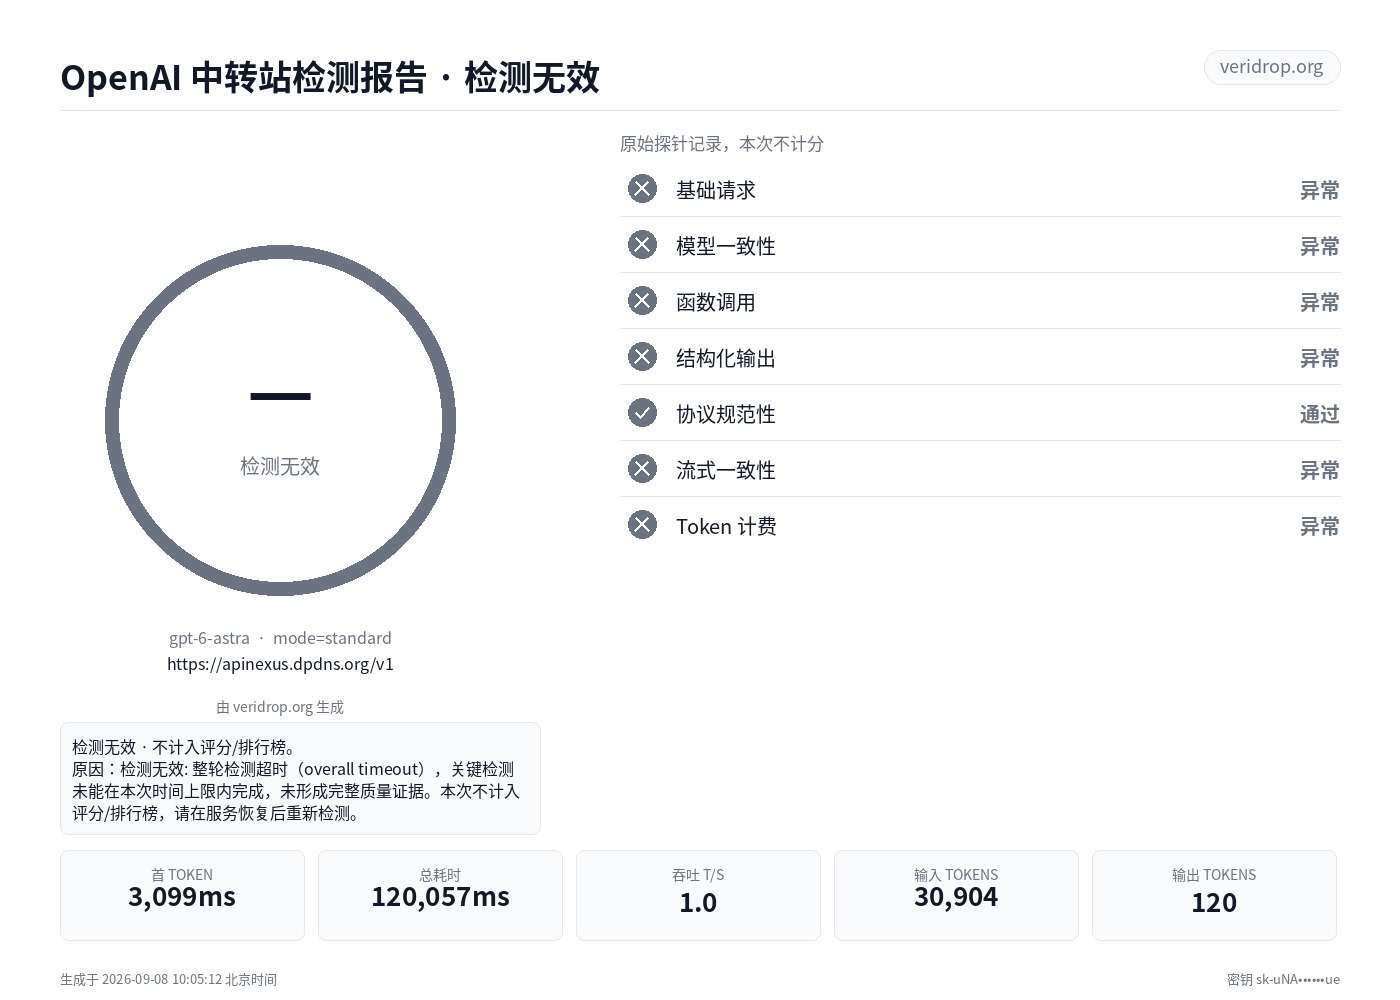Image resolution: width=1400 pixels, height=1000 pixels.
Task: Open the https://apinexus.dpdns.org/v1 URL
Action: tap(280, 664)
